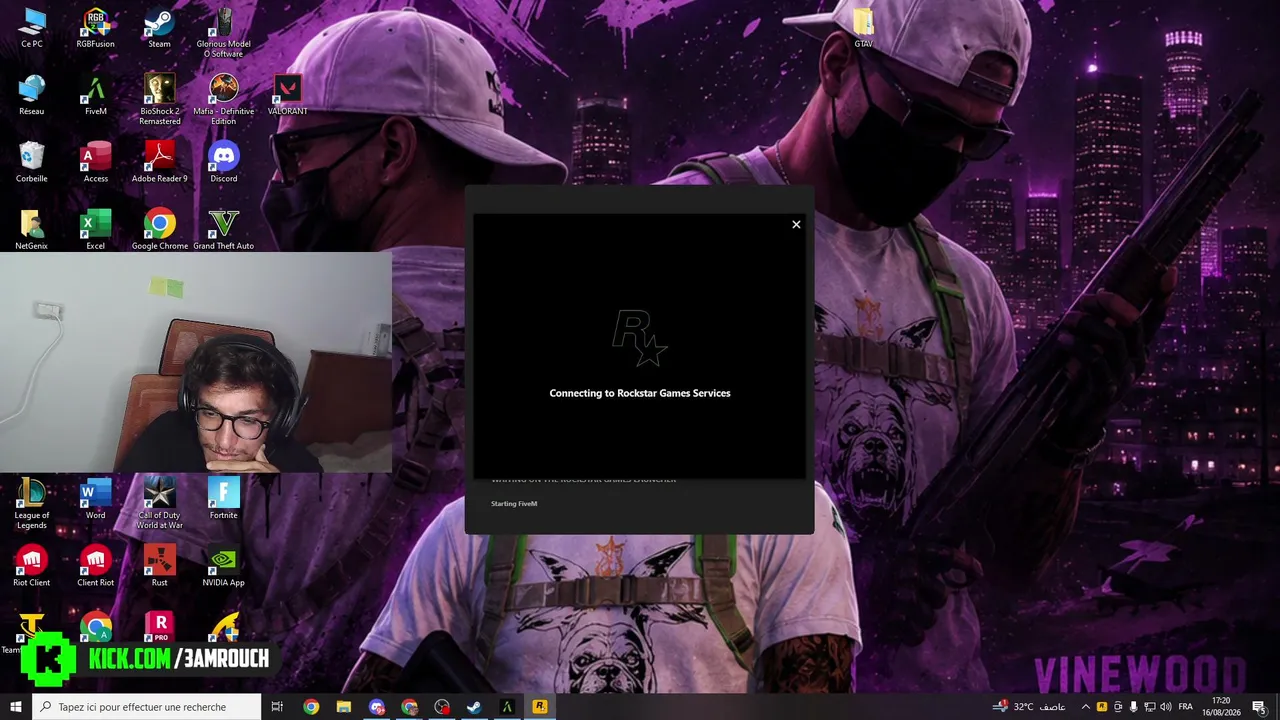Viewport: 1280px width, 720px height.
Task: Open network settings tray icon
Action: click(x=1149, y=707)
